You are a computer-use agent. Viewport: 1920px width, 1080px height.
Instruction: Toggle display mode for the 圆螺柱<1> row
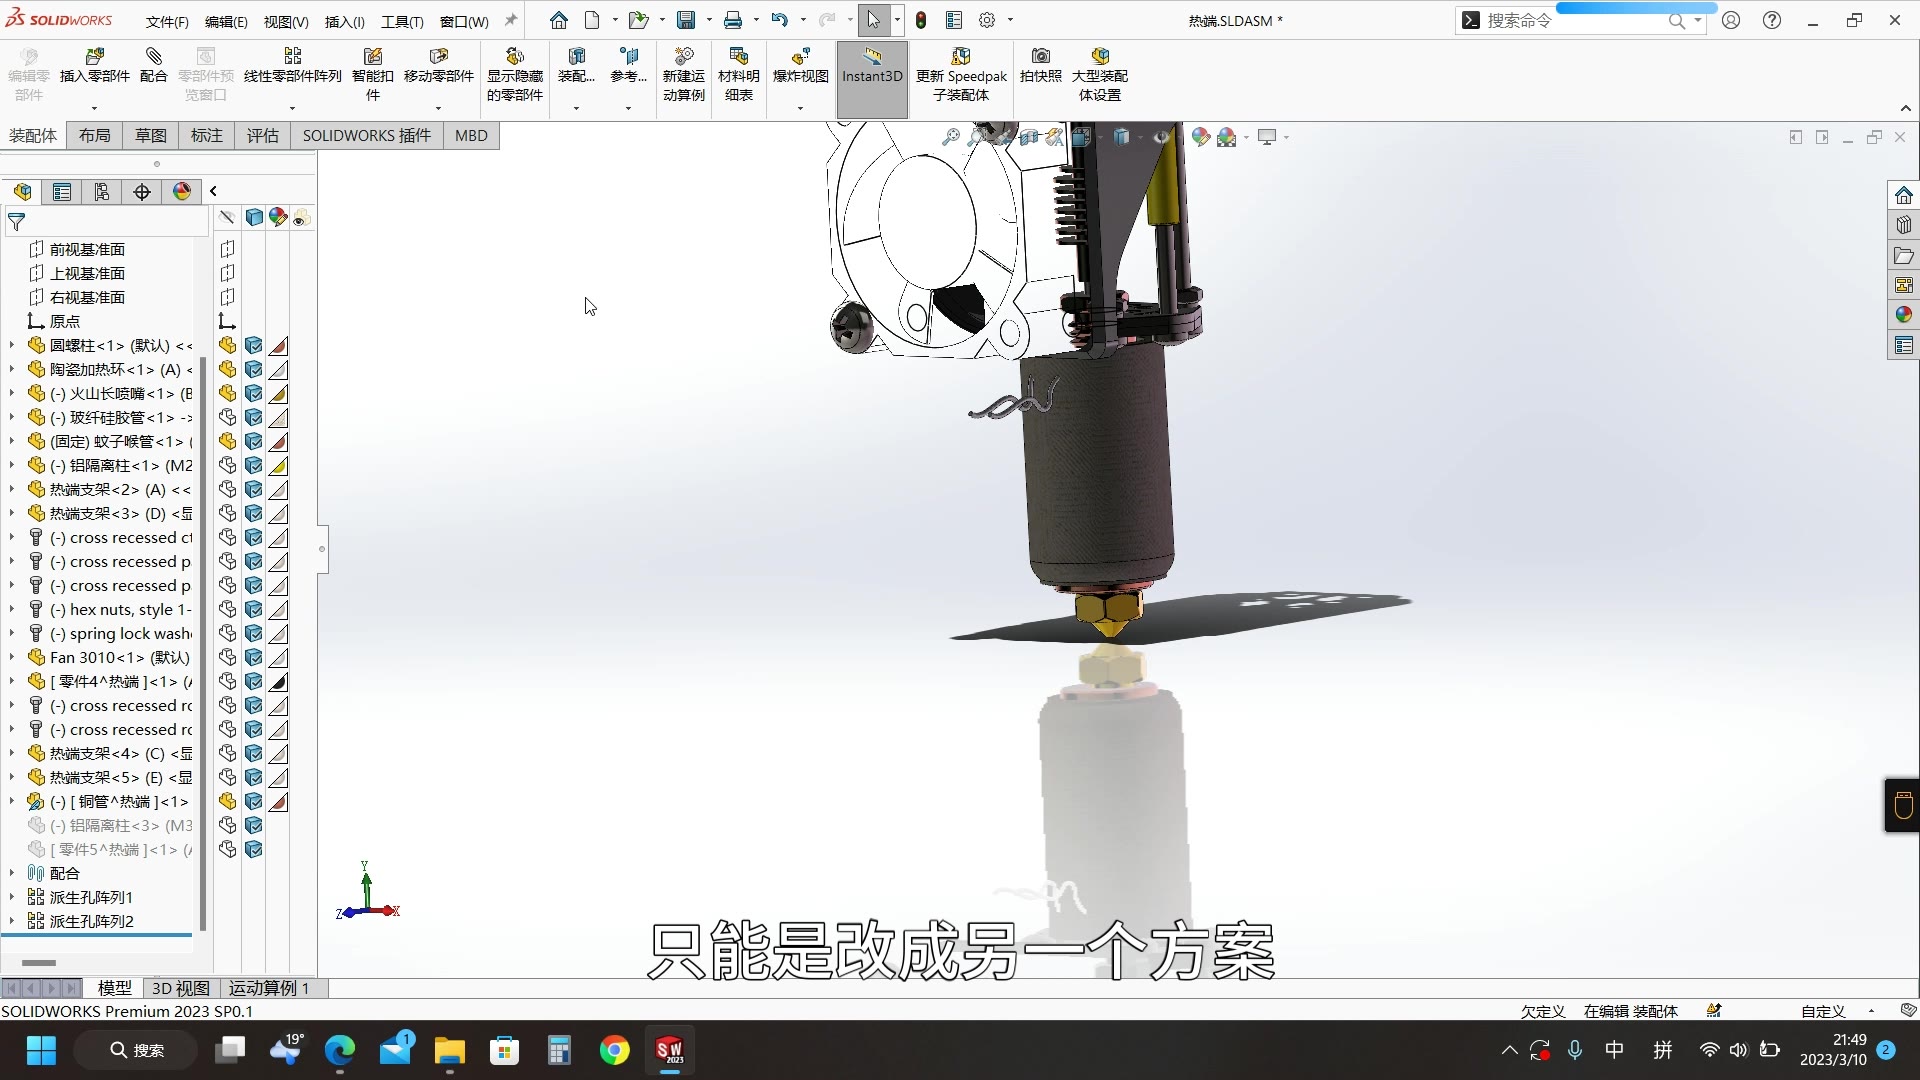(x=254, y=345)
